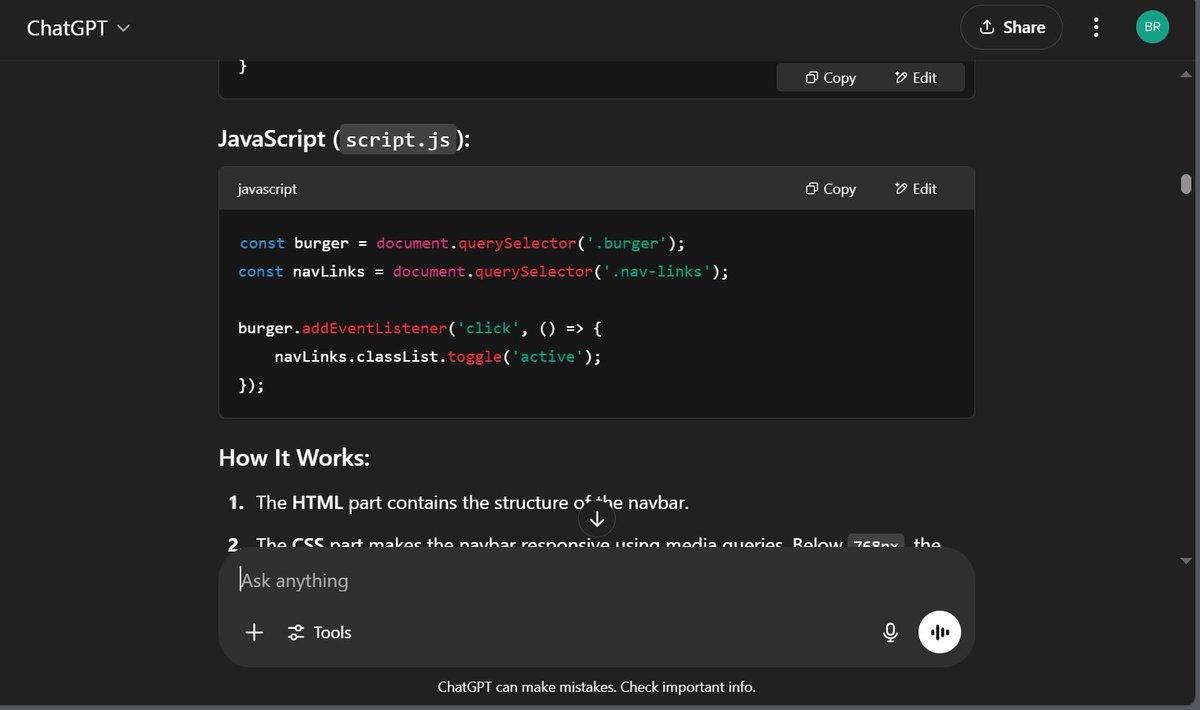Click the scroll-to-bottom arrow button
1200x710 pixels.
[597, 519]
